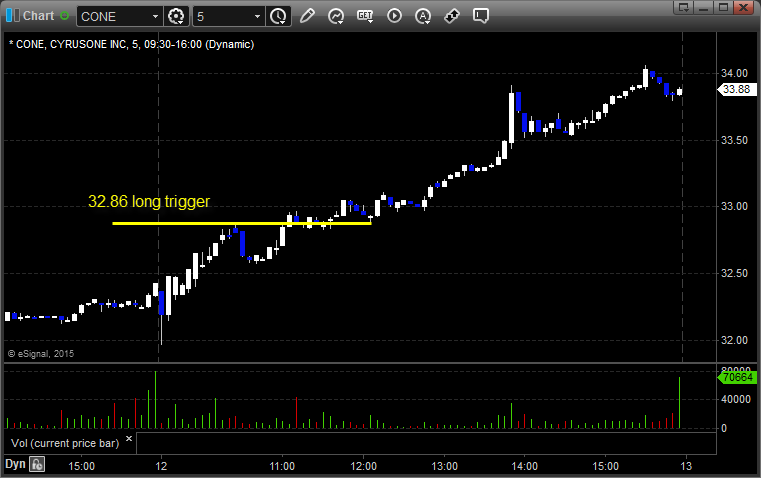Click the window detach dropdown button
761x478 pixels.
[684, 7]
